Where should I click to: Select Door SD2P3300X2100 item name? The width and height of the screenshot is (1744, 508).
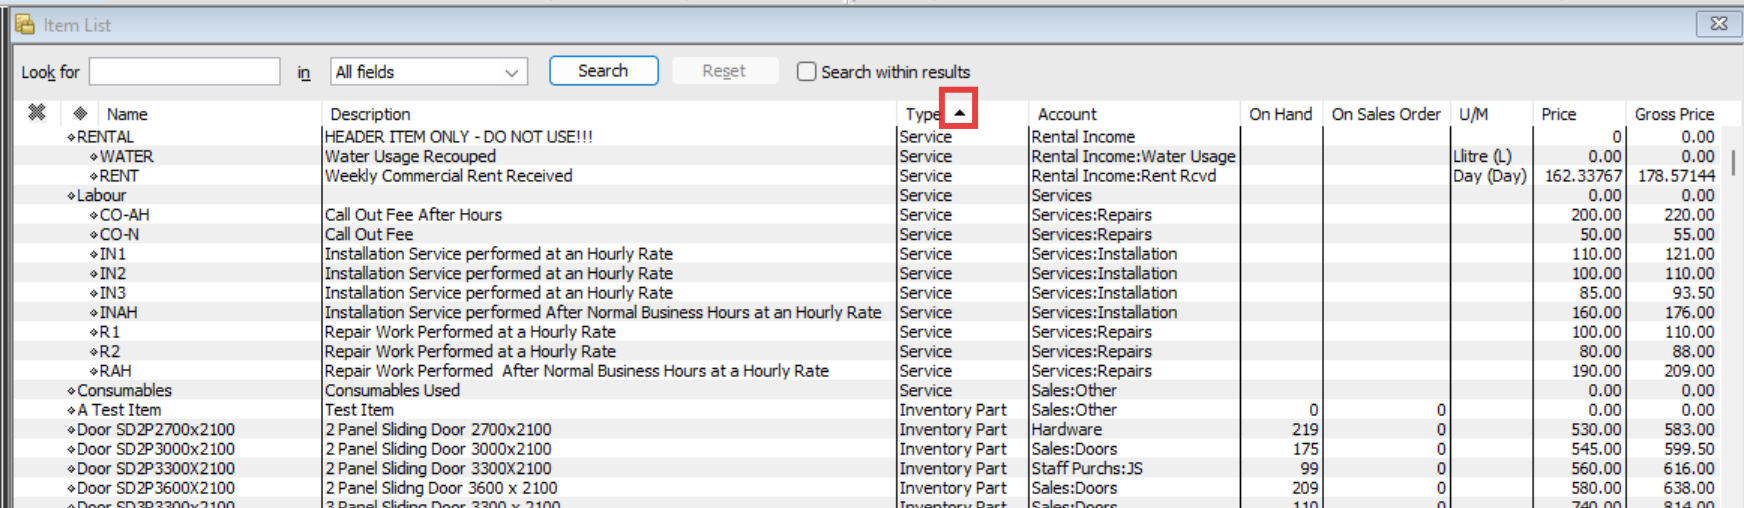pos(156,469)
